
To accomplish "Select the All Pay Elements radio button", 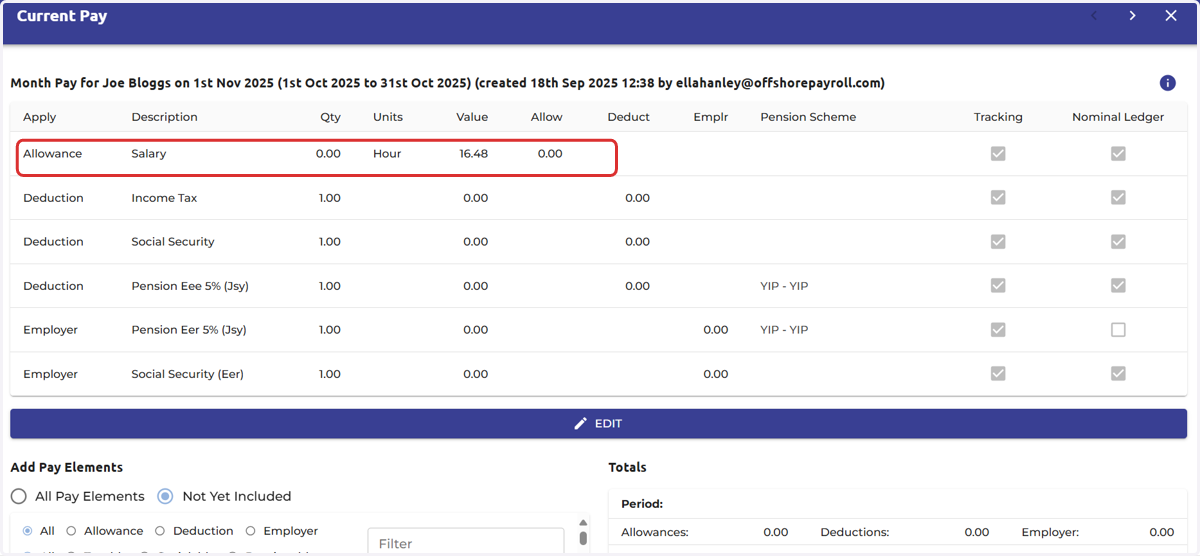I will click(19, 496).
